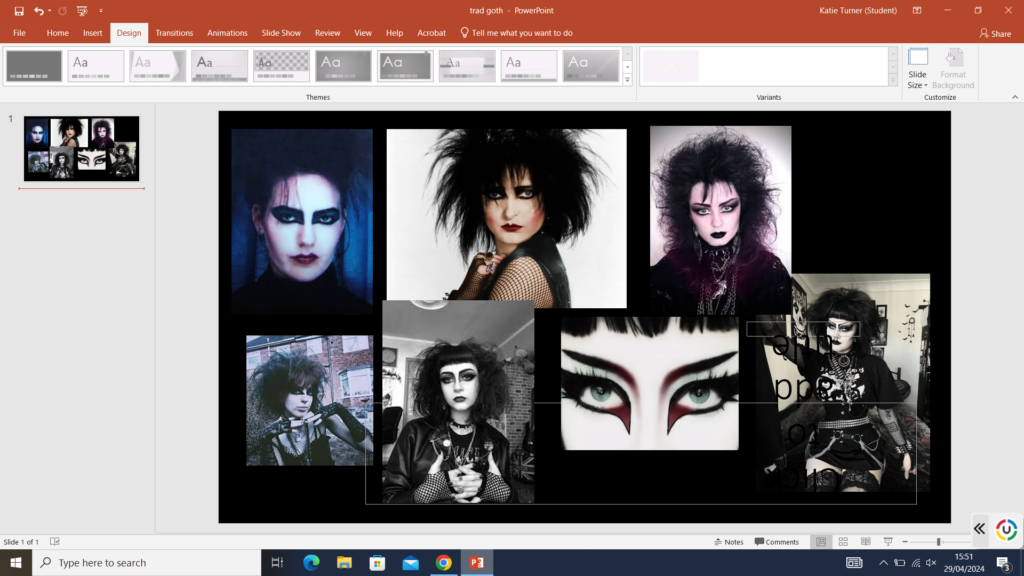Screen dimensions: 1024x576
Task: Open PowerPoint from the Windows taskbar
Action: click(x=477, y=563)
